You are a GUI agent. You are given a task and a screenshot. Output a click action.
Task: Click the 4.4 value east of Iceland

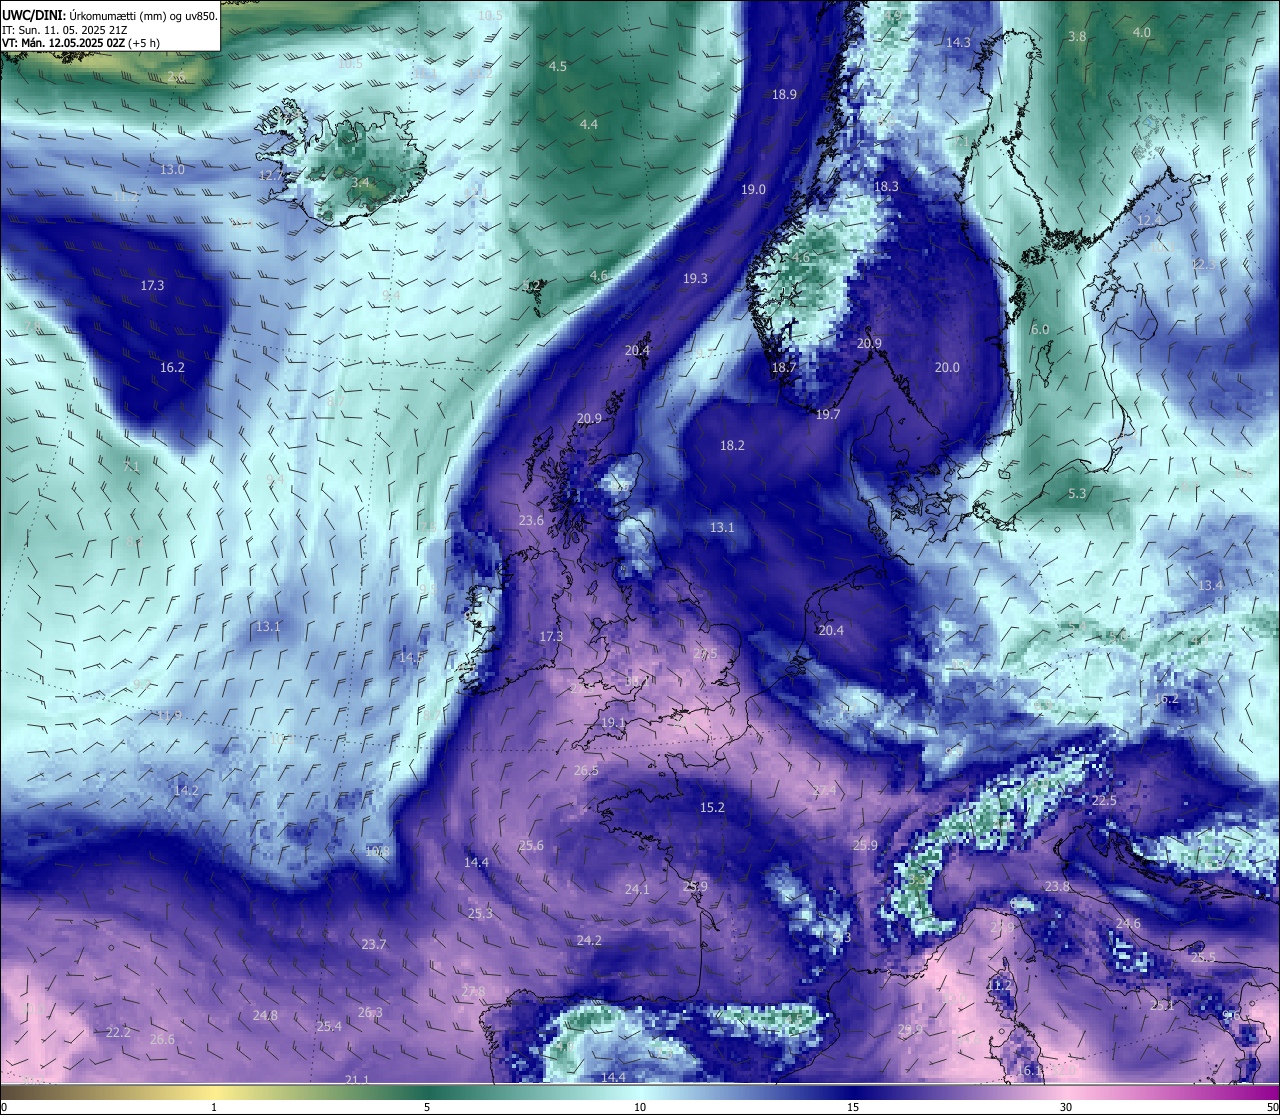click(589, 125)
